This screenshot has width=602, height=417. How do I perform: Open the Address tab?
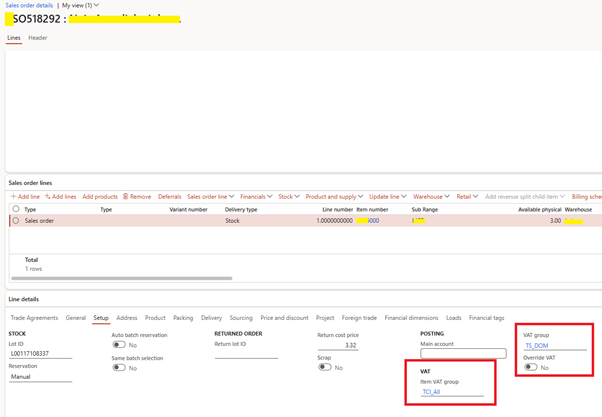pos(127,318)
